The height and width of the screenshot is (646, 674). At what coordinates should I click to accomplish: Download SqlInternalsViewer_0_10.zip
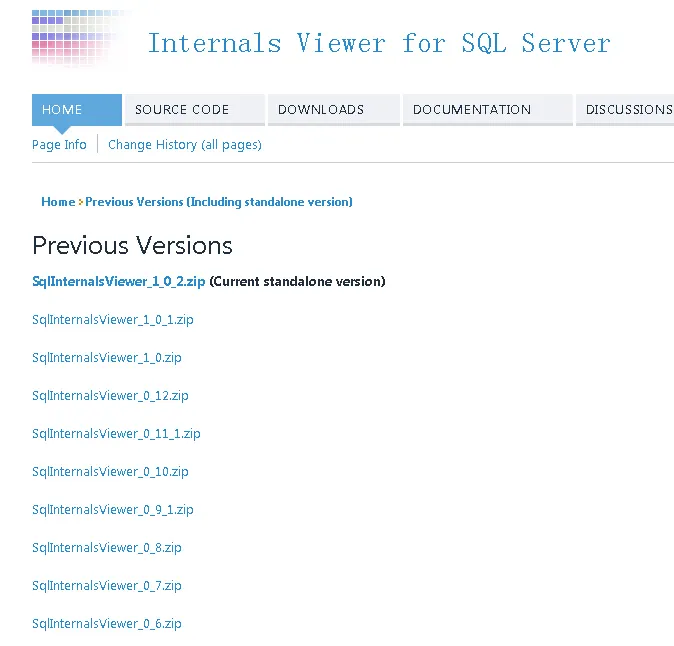(x=110, y=471)
